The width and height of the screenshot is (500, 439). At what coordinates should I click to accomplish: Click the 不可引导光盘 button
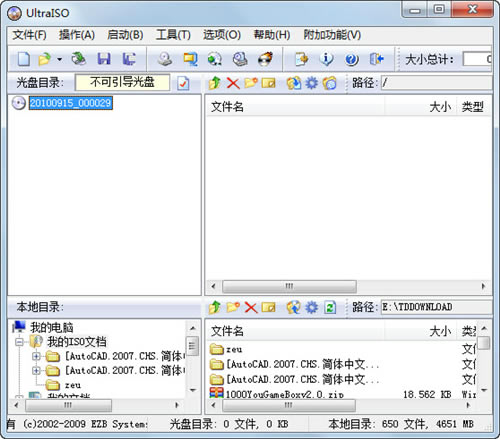122,82
